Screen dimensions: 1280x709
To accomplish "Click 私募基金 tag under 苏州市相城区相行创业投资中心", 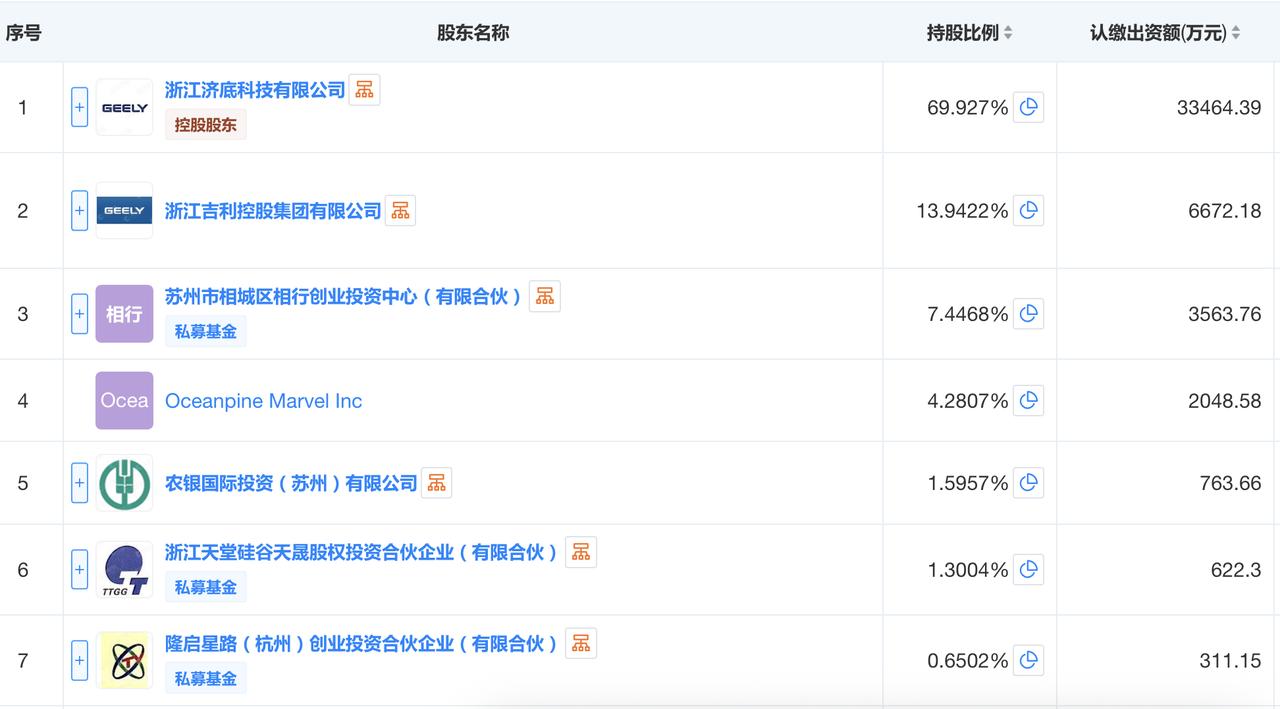I will [x=205, y=331].
